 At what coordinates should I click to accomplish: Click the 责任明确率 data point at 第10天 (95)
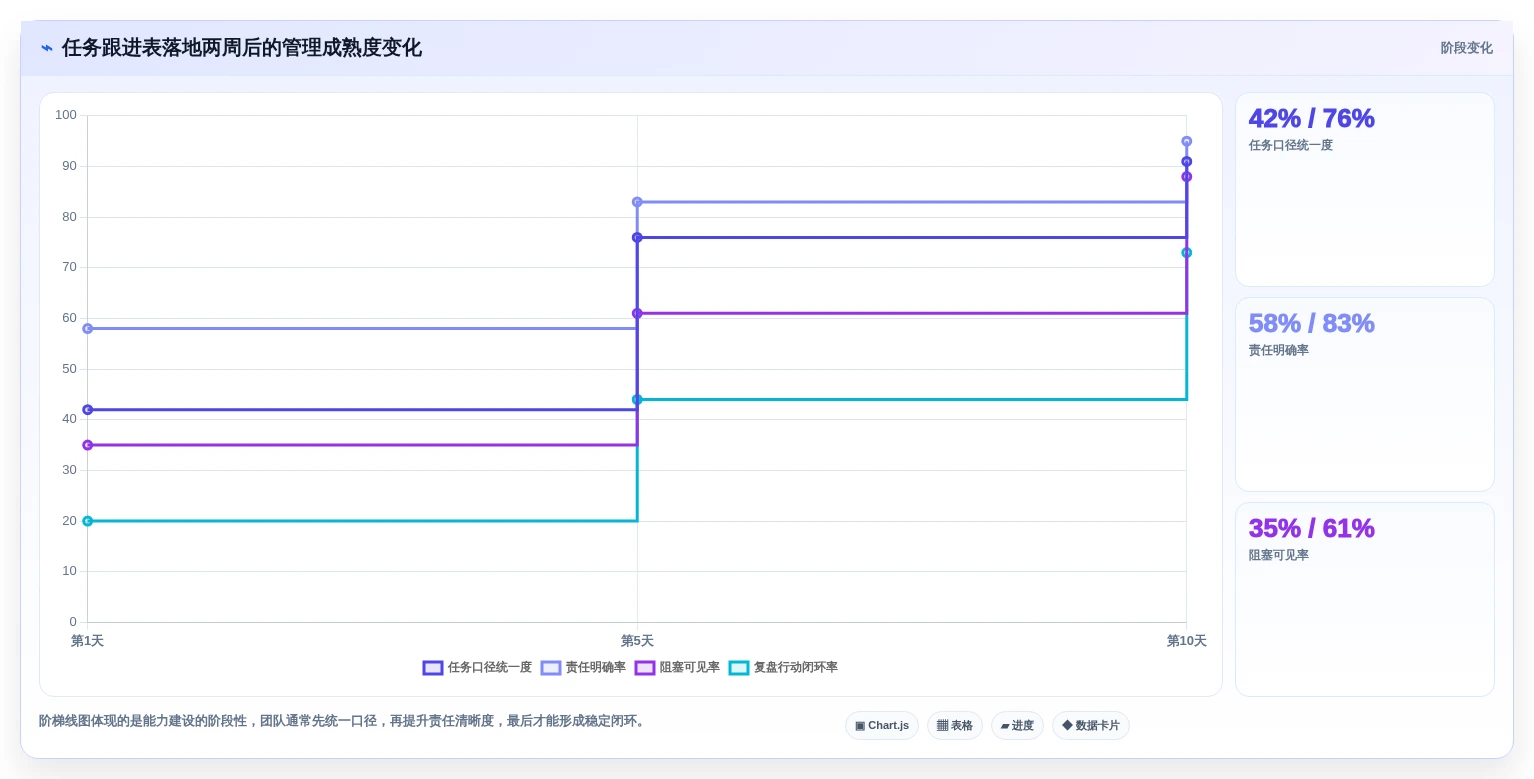click(x=1186, y=141)
